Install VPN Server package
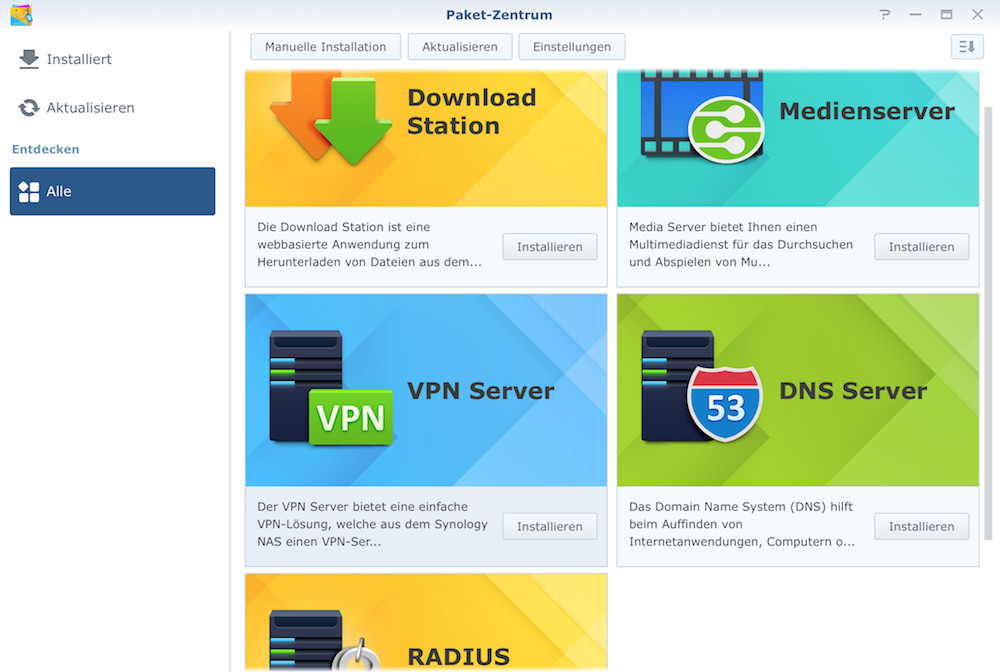The image size is (1000, 672). pyautogui.click(x=550, y=527)
